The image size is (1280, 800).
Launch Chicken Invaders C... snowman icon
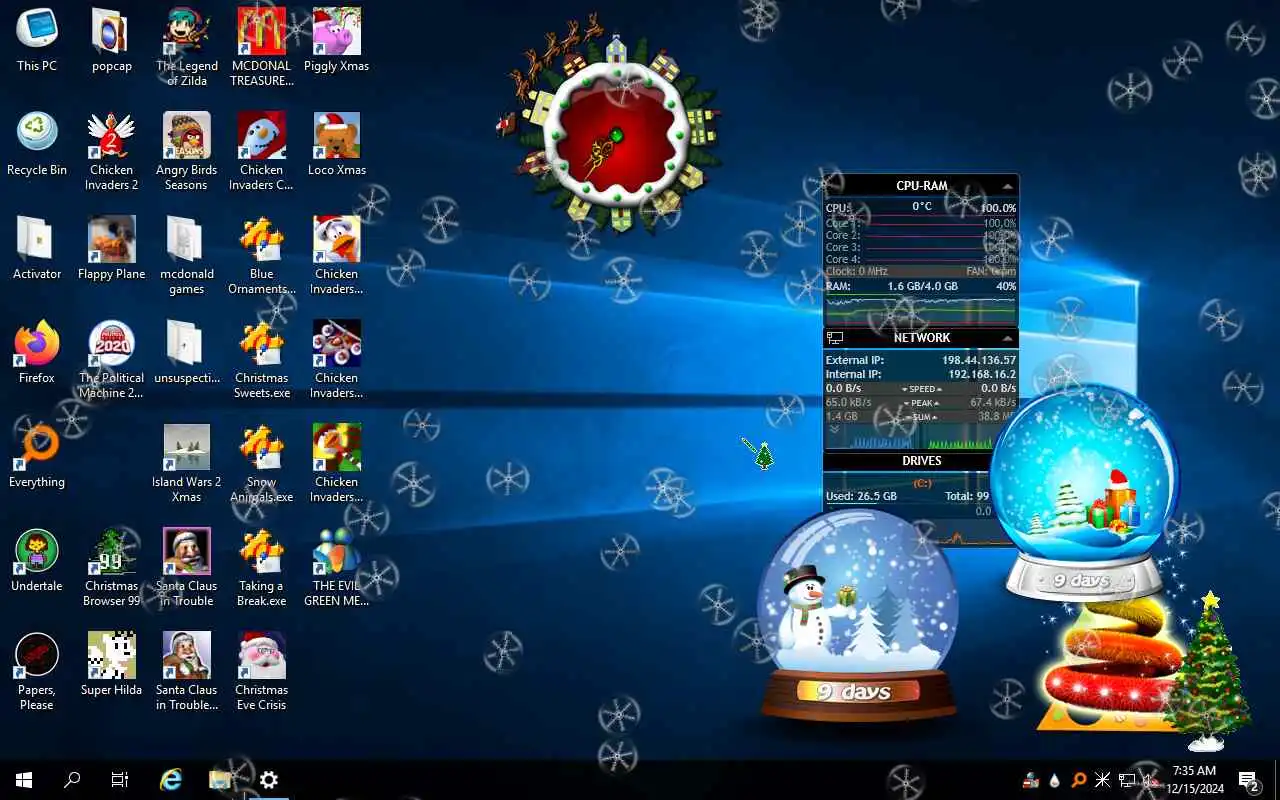(262, 151)
